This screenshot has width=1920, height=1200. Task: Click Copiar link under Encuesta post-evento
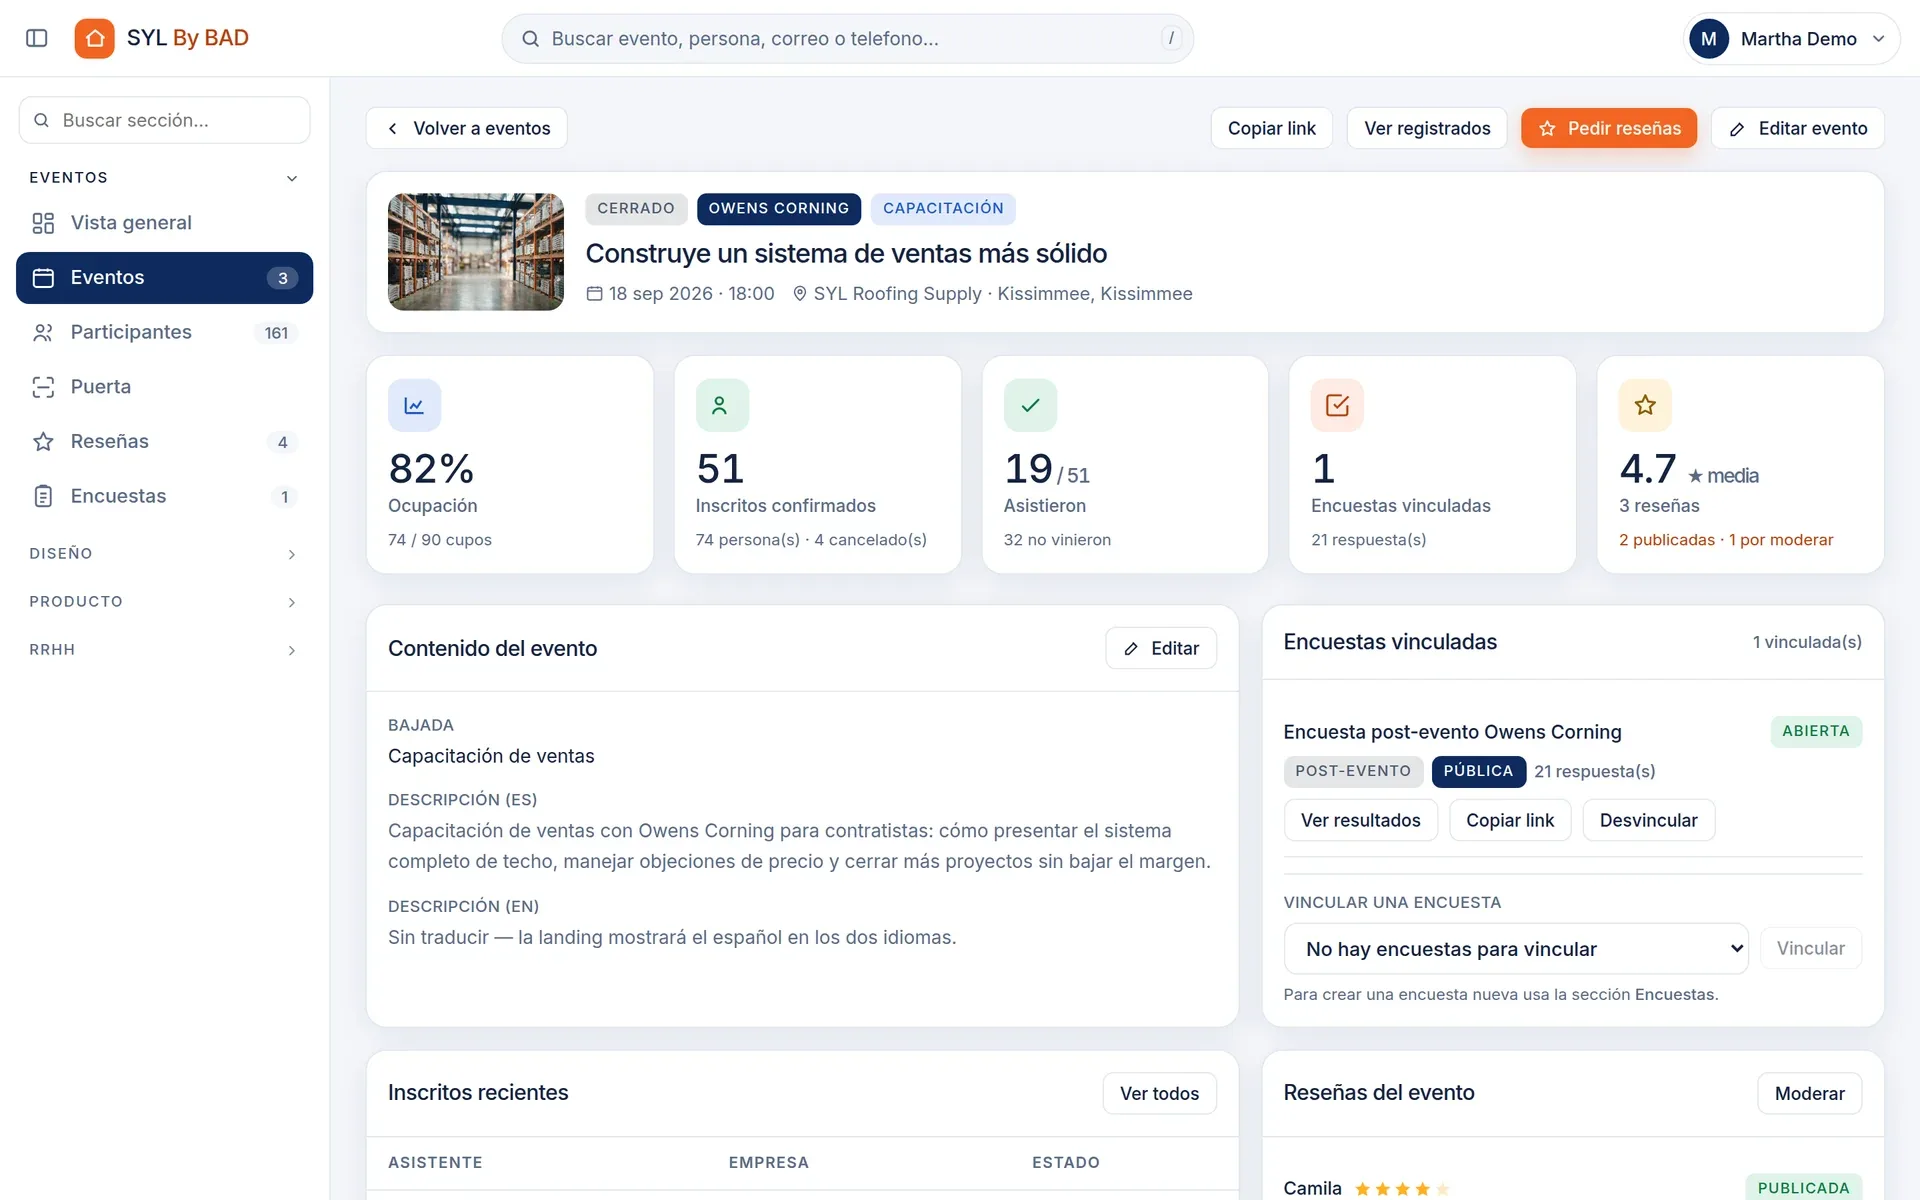coord(1510,820)
